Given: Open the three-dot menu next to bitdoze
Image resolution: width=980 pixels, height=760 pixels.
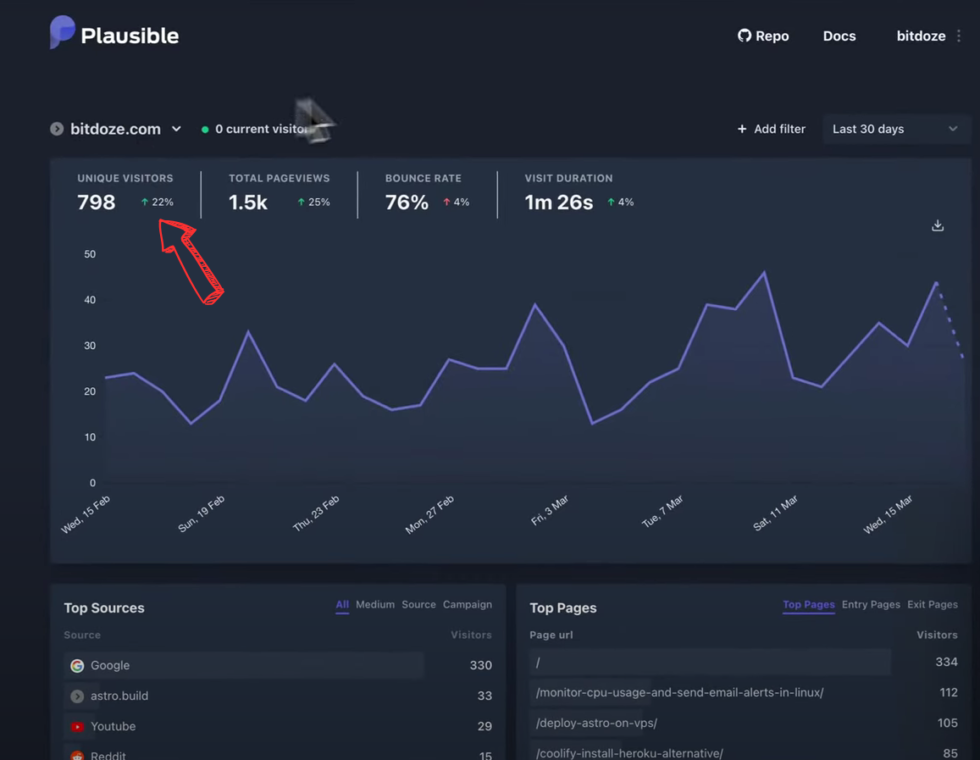Looking at the screenshot, I should [x=961, y=36].
